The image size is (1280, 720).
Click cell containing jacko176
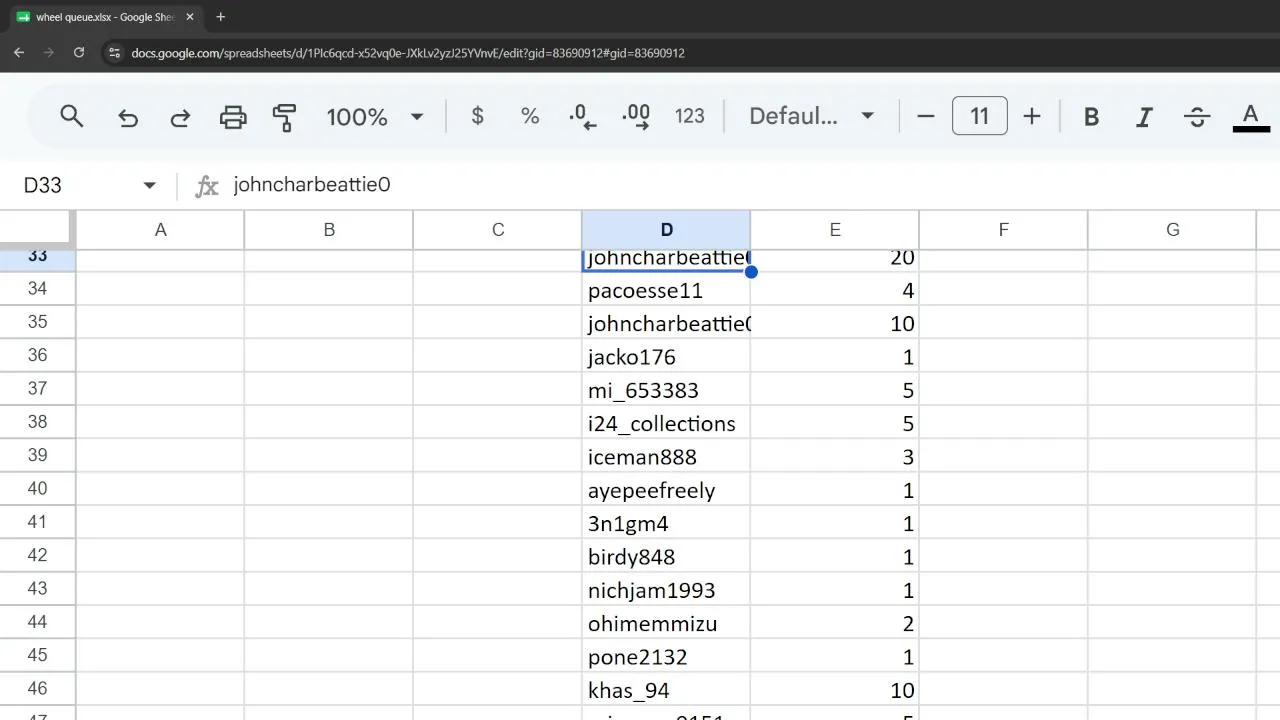click(666, 357)
